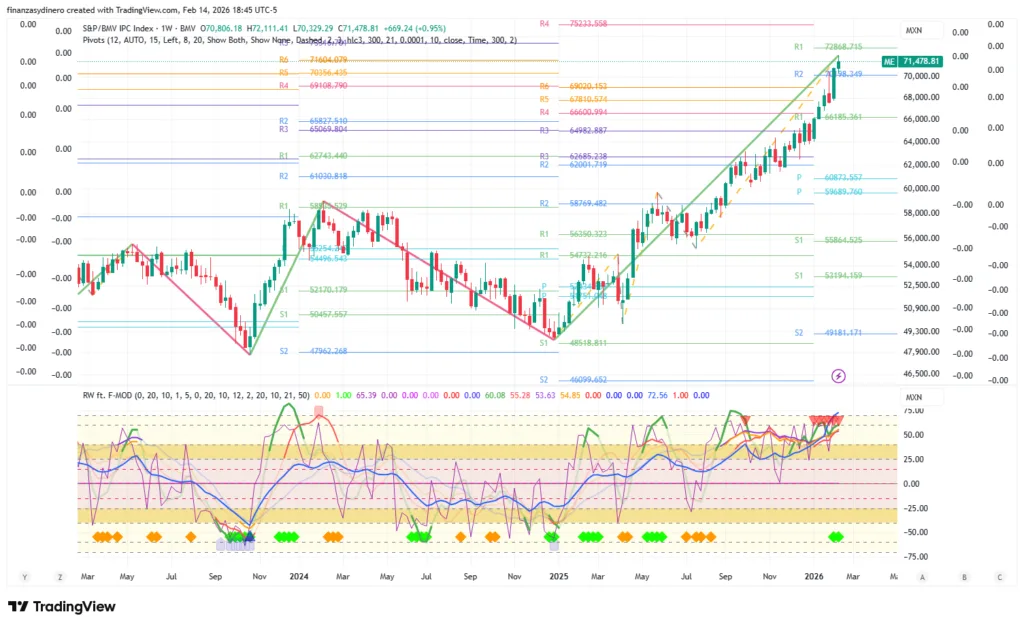Click the green ME badge beside current price
Image resolution: width=1024 pixels, height=627 pixels.
tap(888, 62)
